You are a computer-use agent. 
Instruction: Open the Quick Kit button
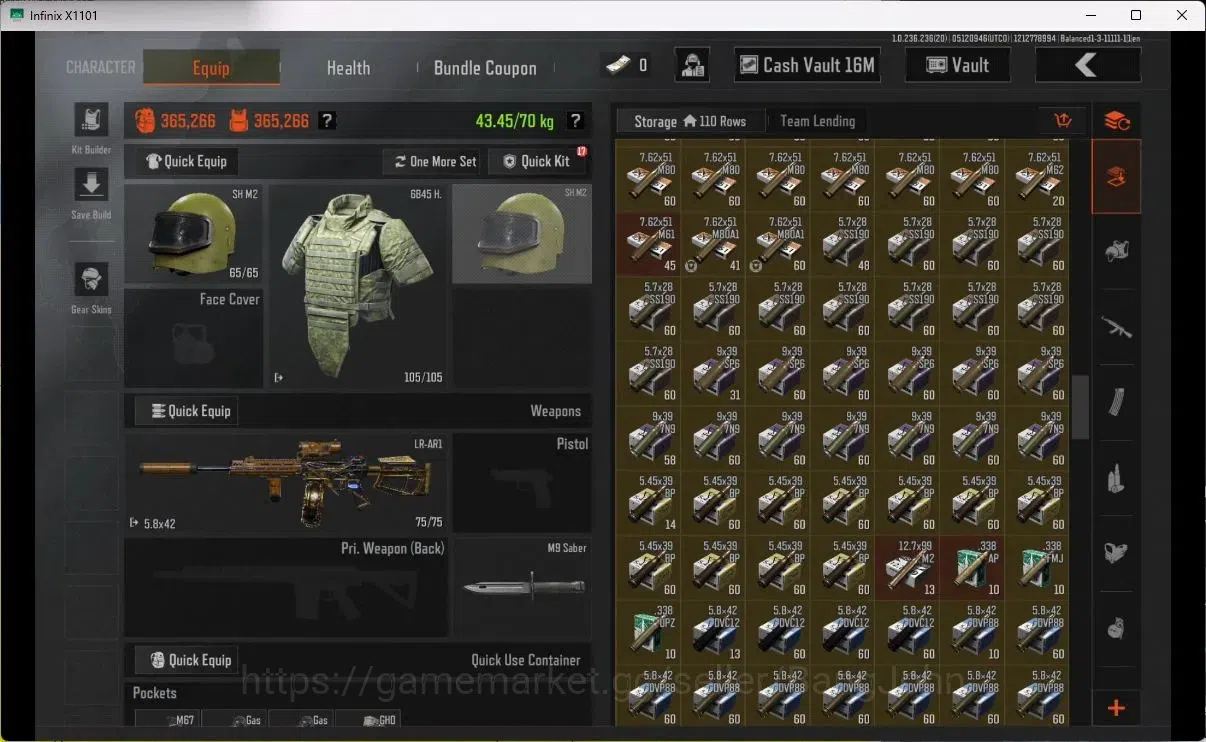(x=536, y=161)
